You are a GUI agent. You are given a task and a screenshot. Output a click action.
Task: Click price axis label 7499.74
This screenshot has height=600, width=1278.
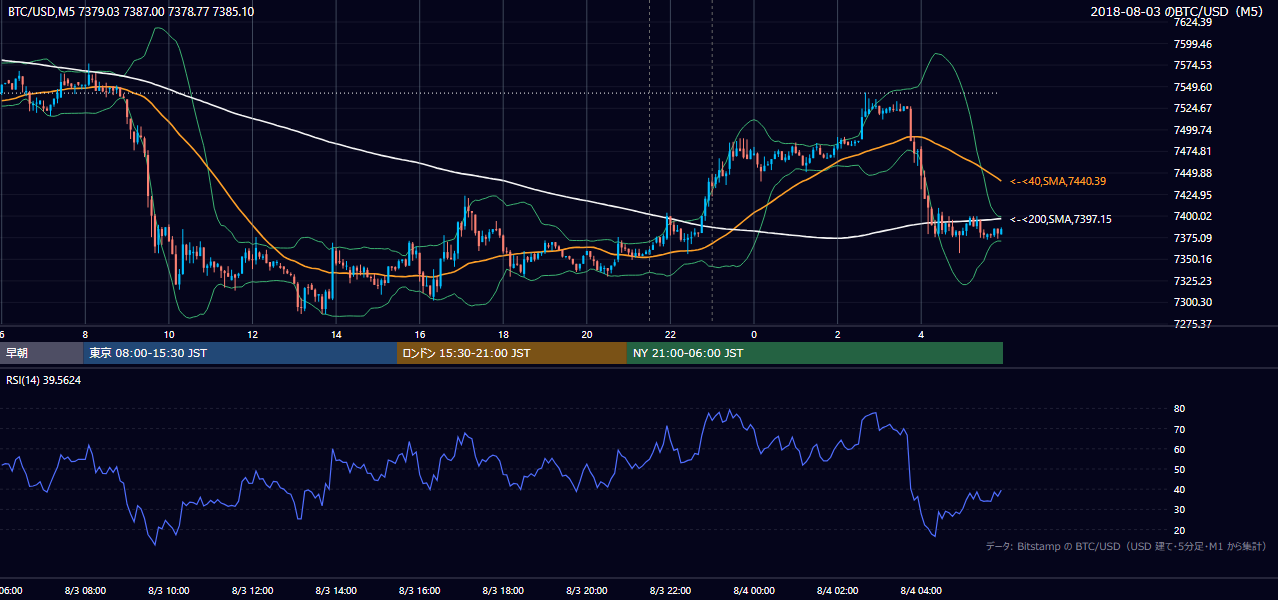click(1193, 130)
